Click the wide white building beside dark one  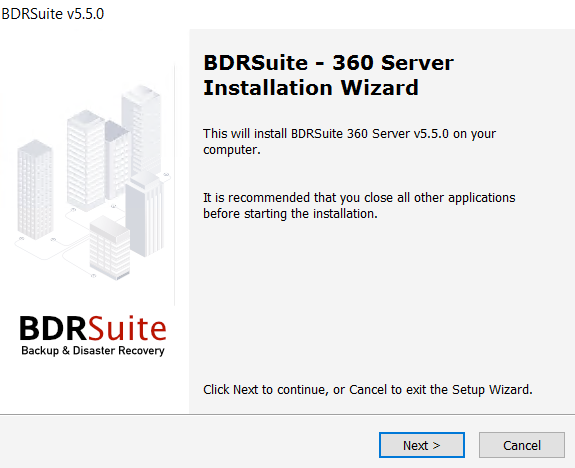click(x=85, y=160)
